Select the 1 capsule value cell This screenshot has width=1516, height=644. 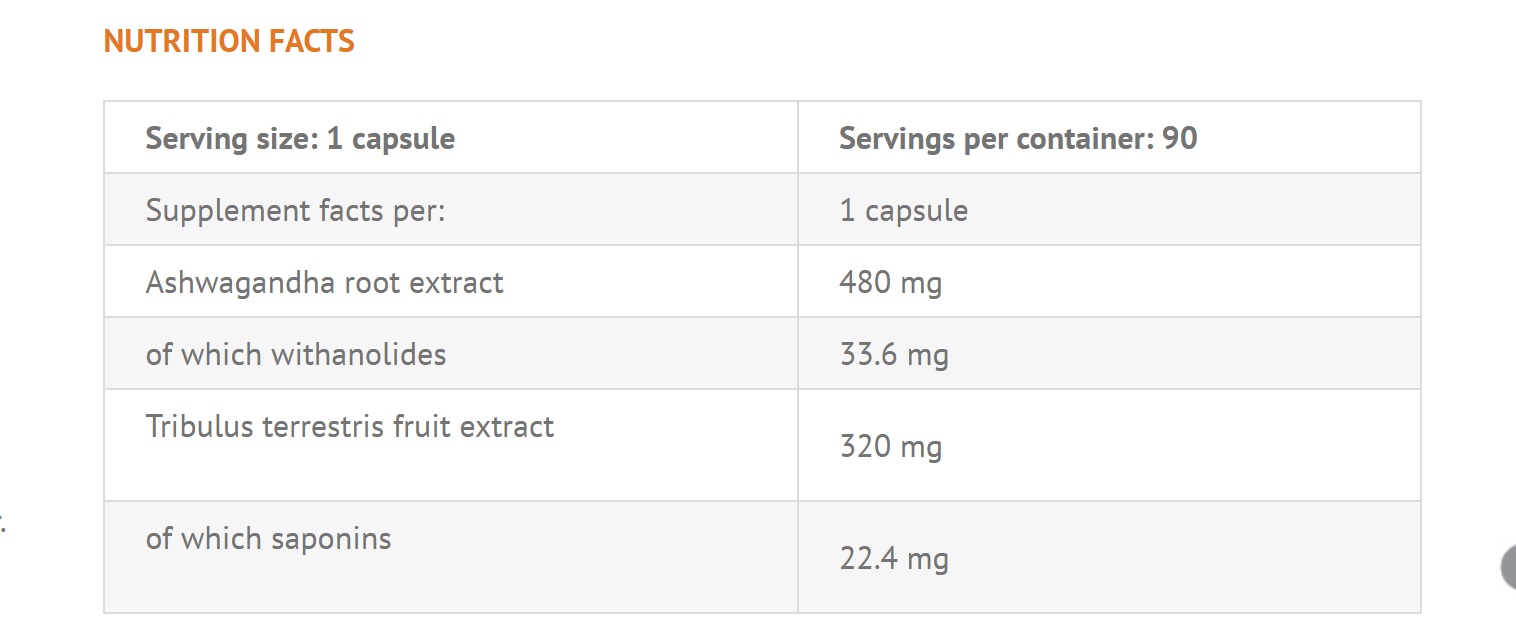[x=903, y=210]
